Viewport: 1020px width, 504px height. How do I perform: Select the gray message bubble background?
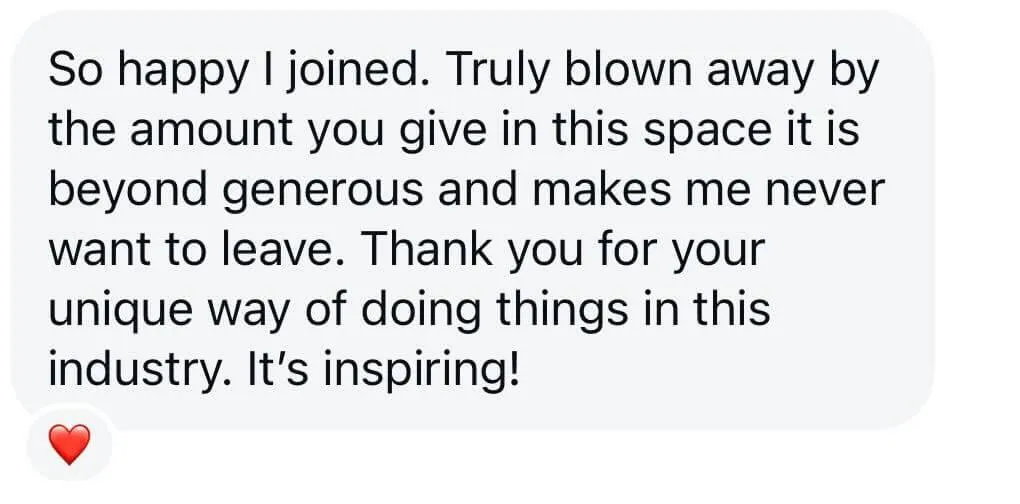click(x=473, y=220)
